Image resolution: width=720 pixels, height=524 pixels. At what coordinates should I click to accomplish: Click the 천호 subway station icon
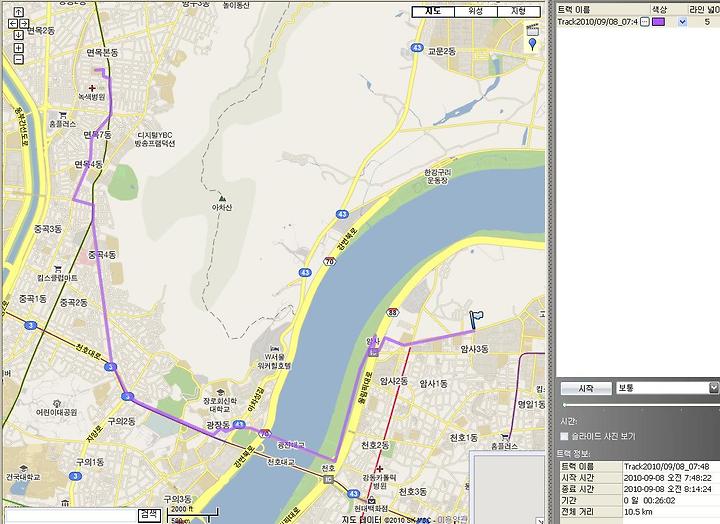328,479
